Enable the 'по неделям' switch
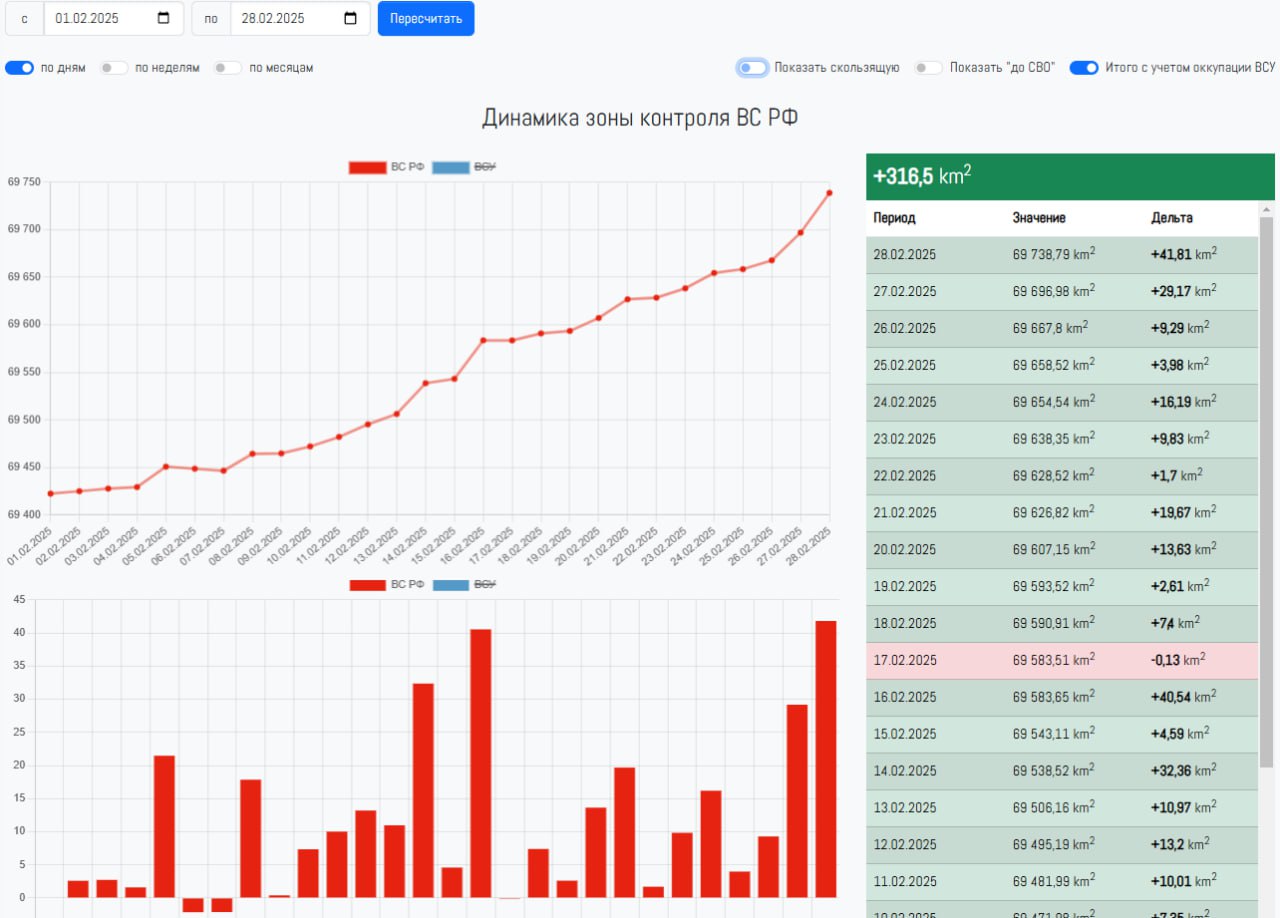This screenshot has height=918, width=1280. tap(114, 68)
